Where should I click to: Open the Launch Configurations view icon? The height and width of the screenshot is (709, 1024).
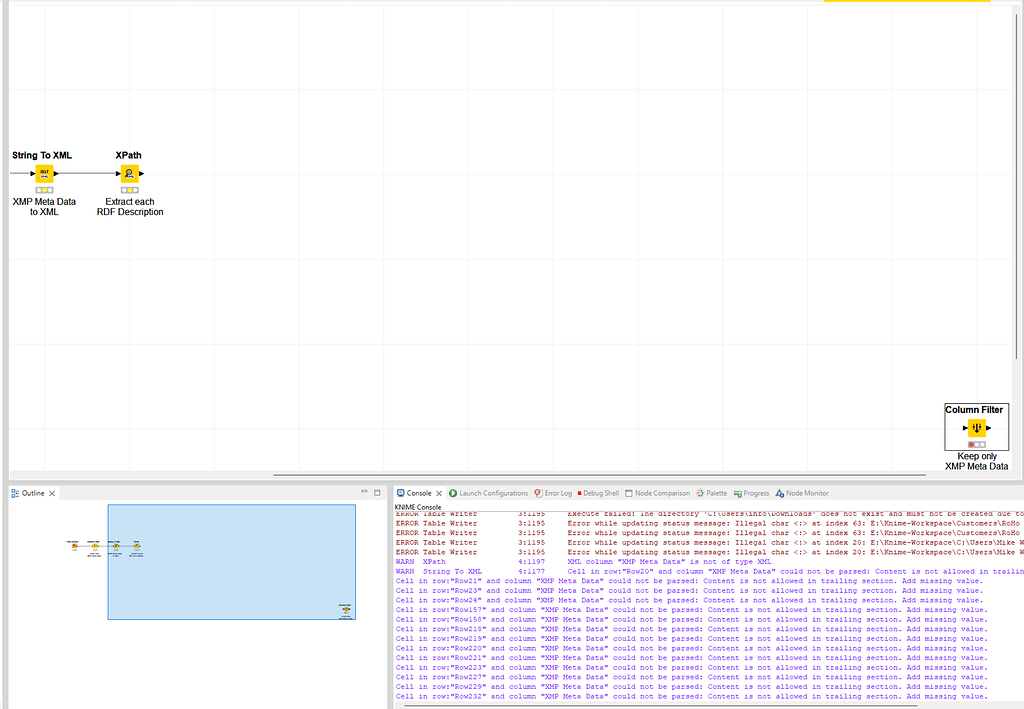point(453,492)
